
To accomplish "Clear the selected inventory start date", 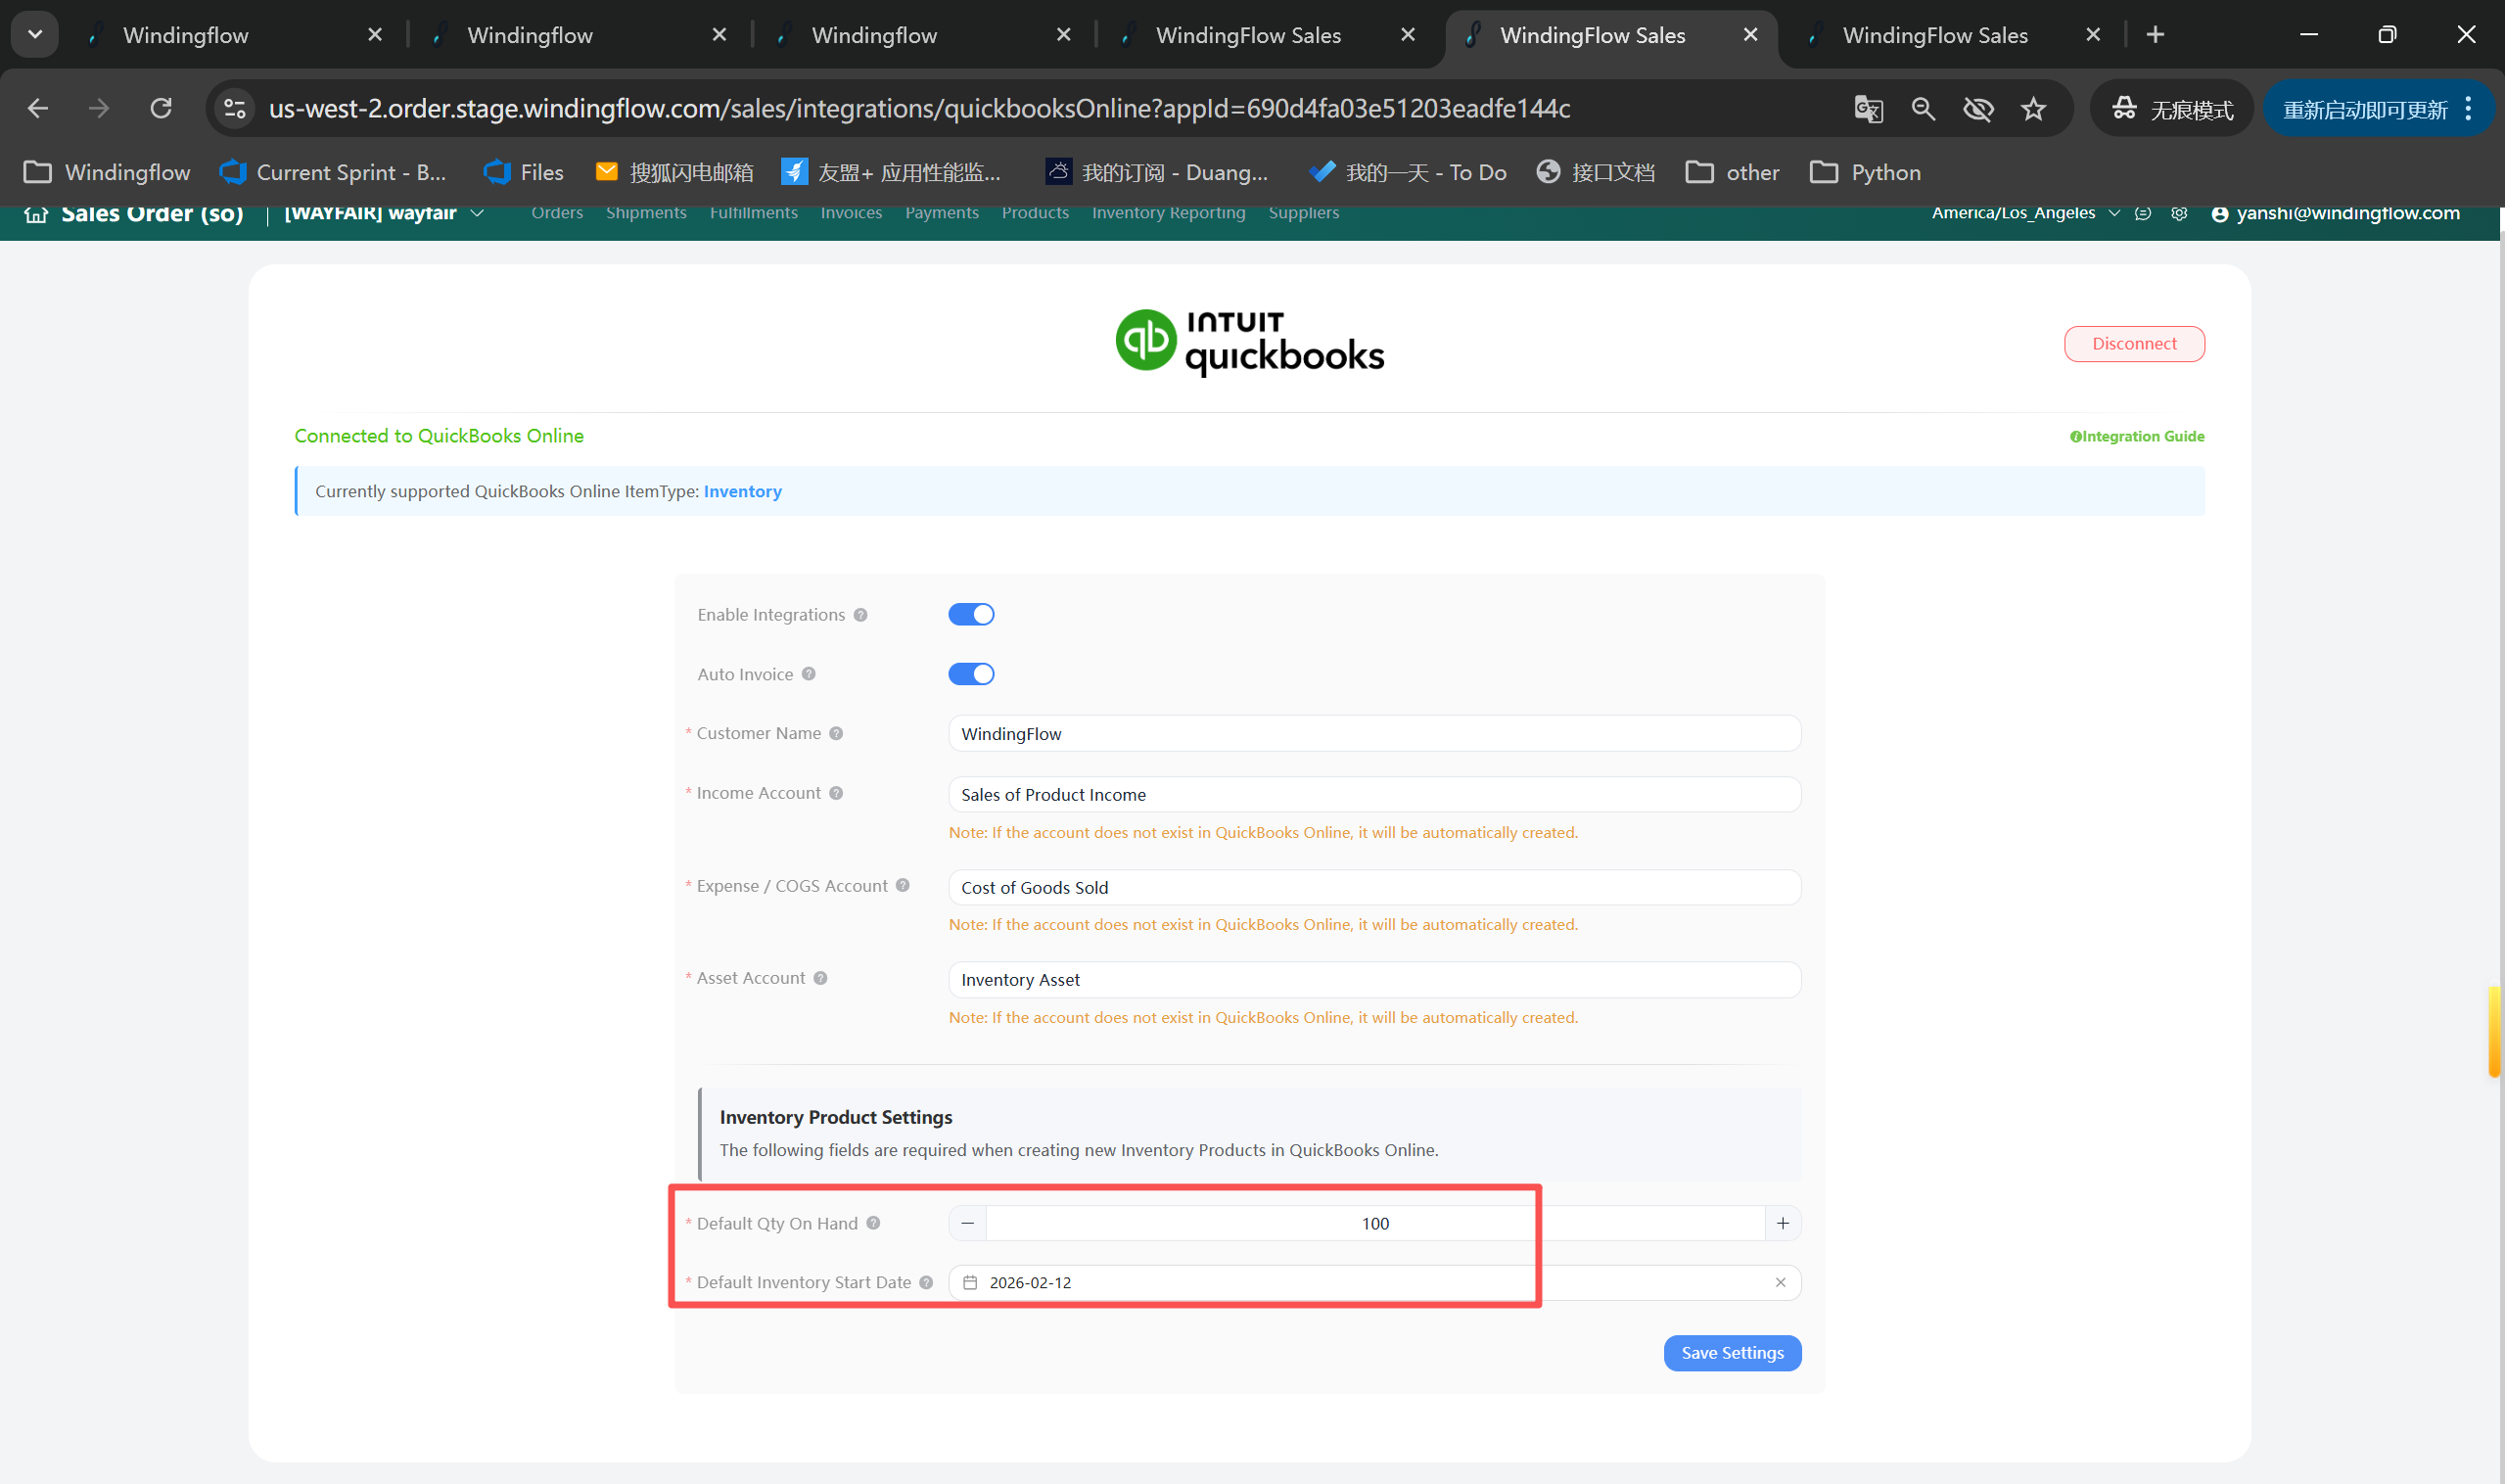I will tap(1779, 1282).
